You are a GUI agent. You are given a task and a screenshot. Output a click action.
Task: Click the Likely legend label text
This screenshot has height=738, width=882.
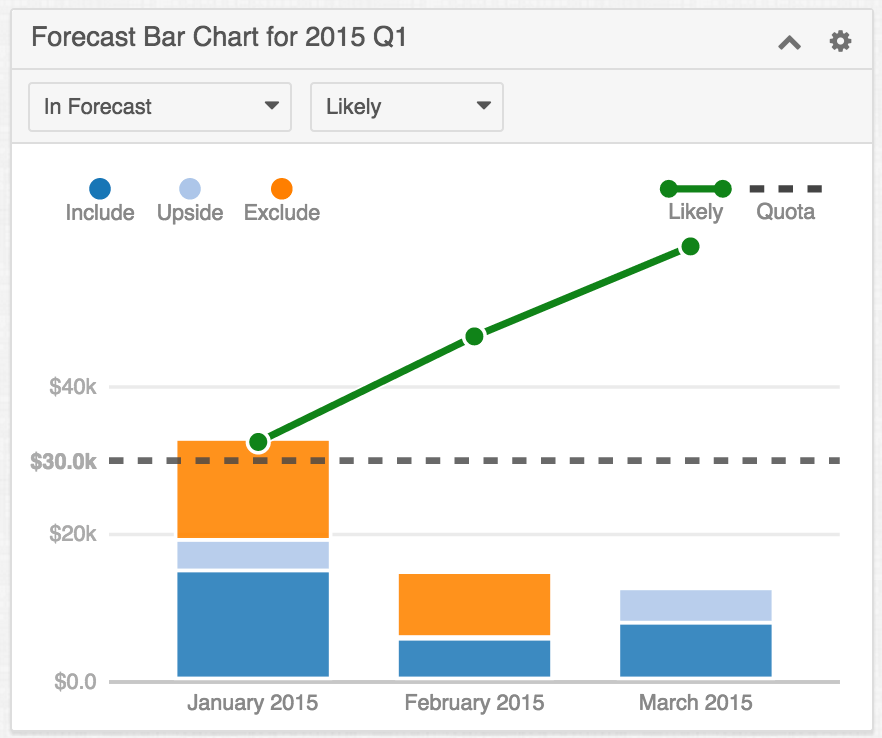695,212
